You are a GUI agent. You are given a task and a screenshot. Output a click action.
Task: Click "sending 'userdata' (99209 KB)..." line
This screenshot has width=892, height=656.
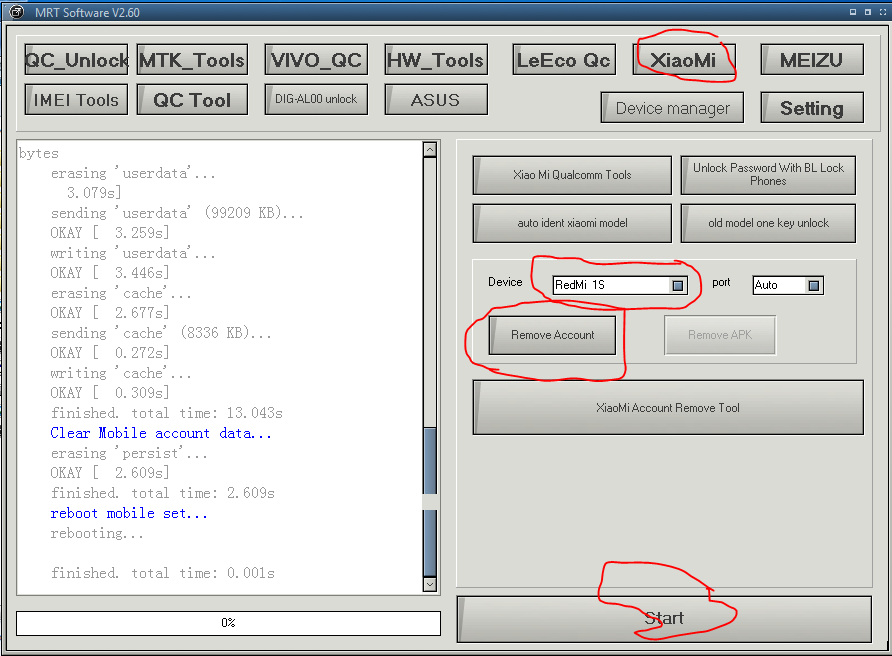(x=177, y=213)
